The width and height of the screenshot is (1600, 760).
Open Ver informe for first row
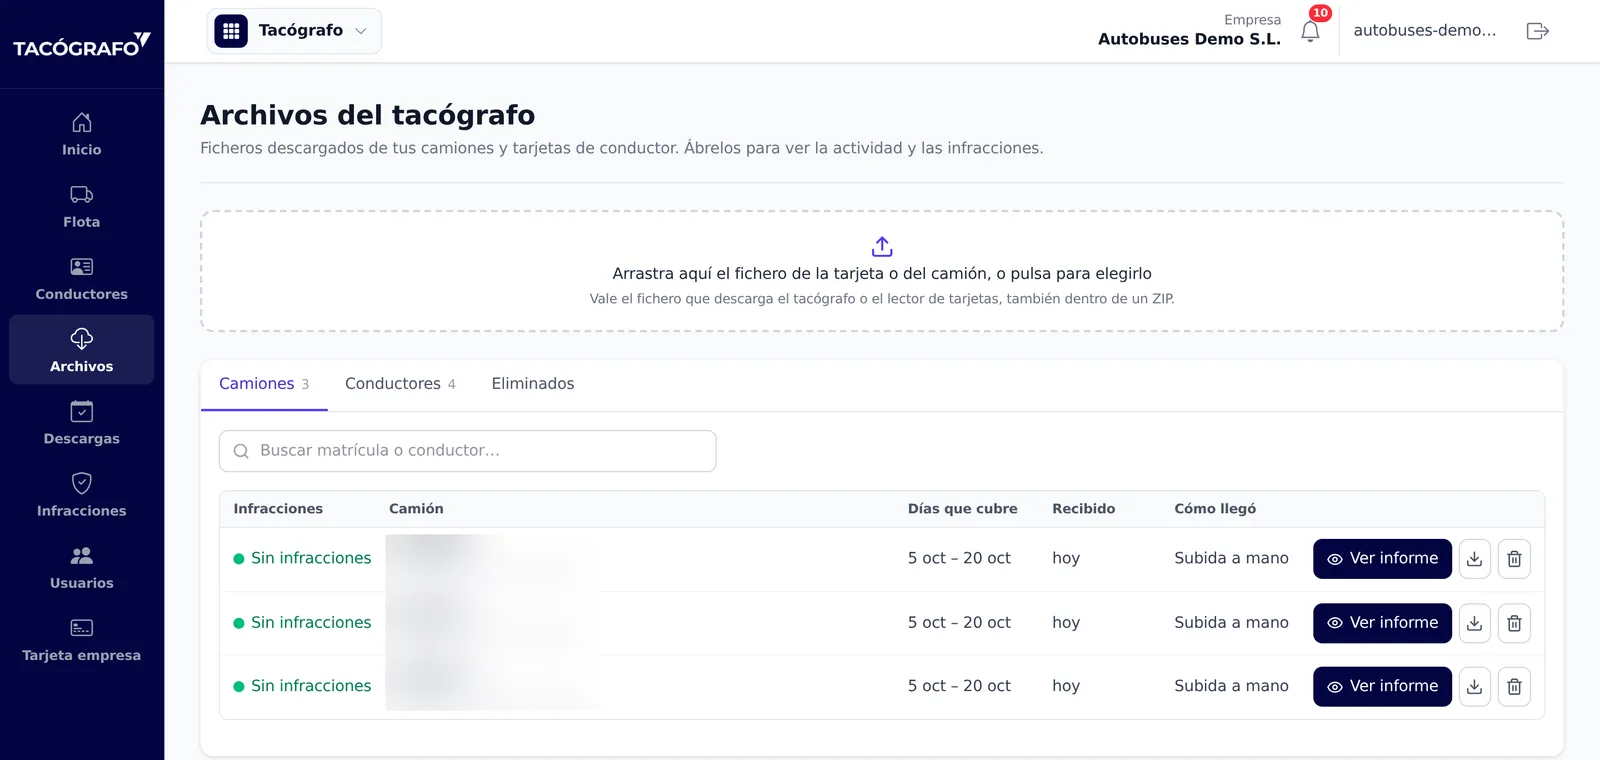pyautogui.click(x=1382, y=559)
